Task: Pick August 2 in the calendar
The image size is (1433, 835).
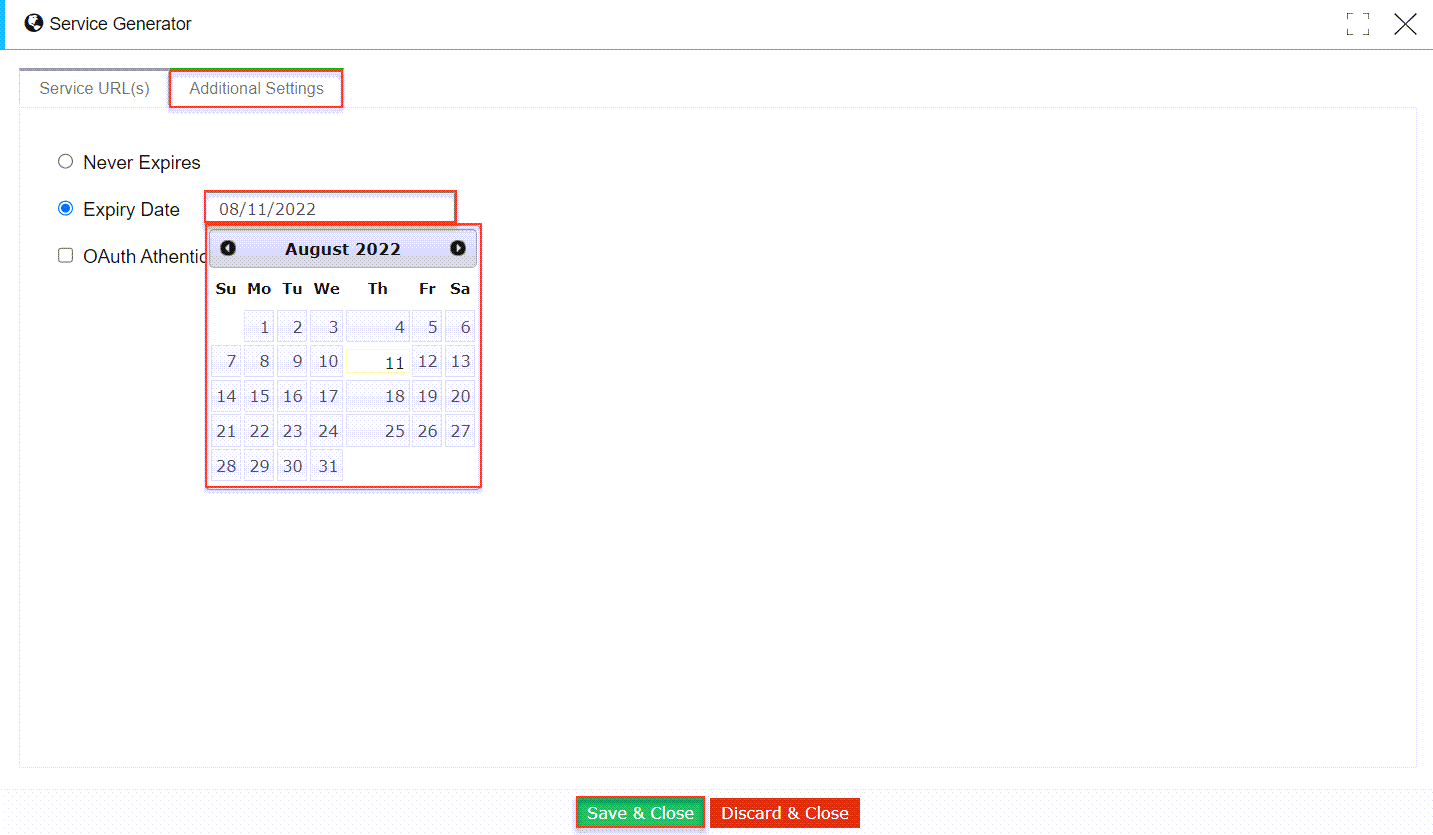Action: (x=292, y=326)
